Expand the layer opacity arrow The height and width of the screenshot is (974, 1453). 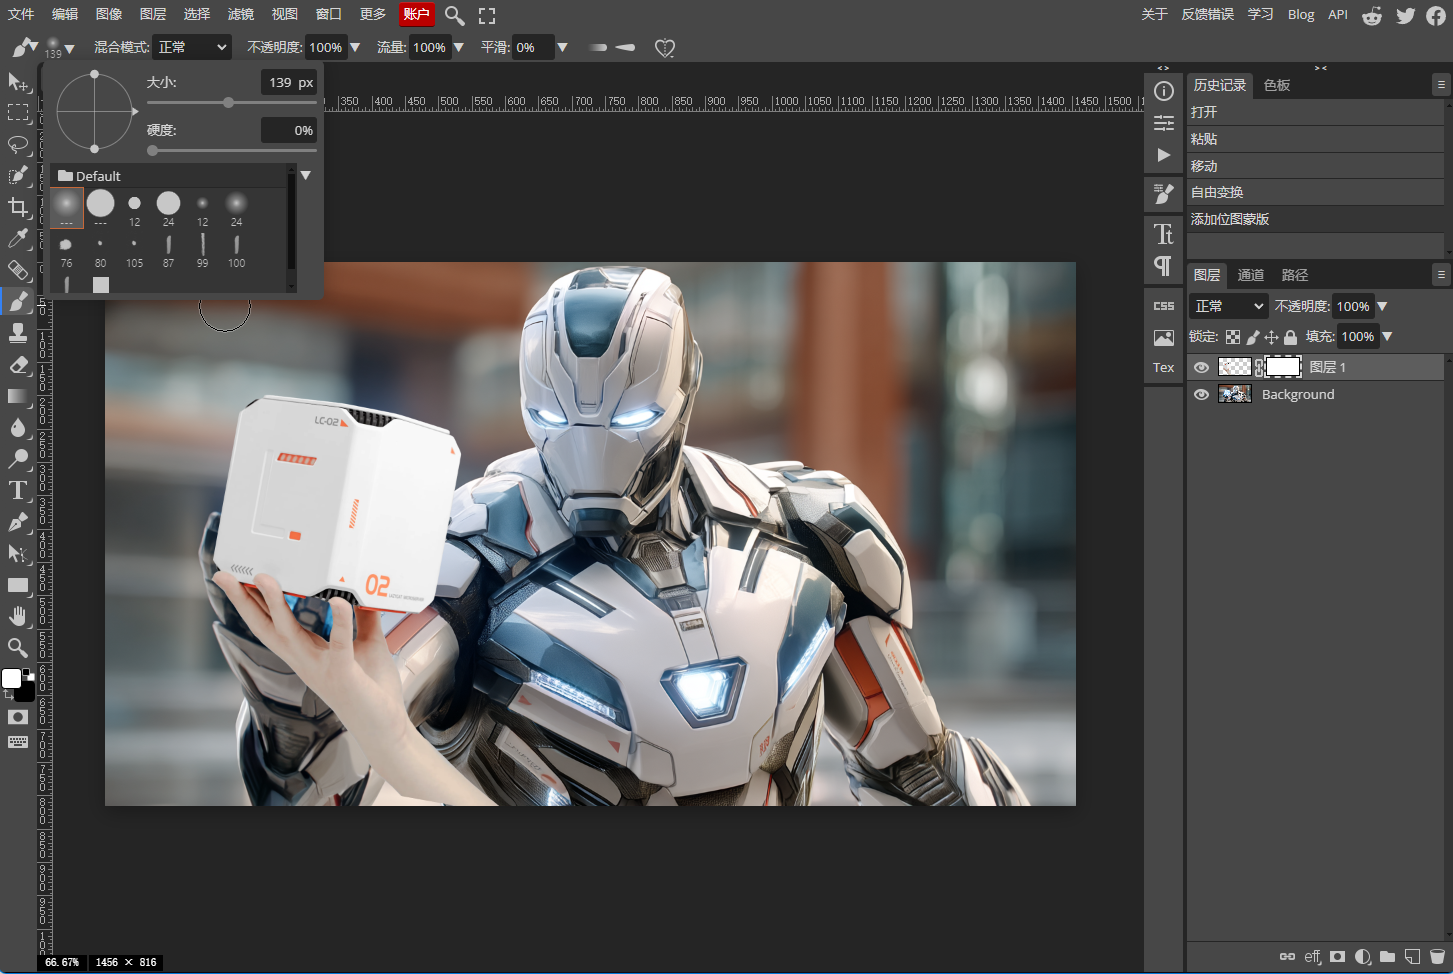tap(1382, 307)
